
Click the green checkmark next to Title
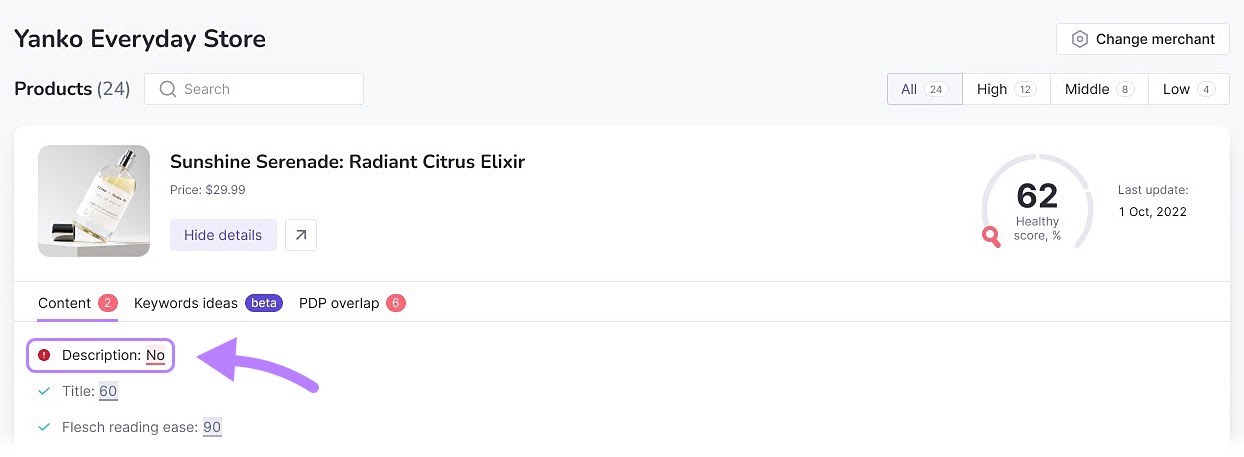coord(44,391)
